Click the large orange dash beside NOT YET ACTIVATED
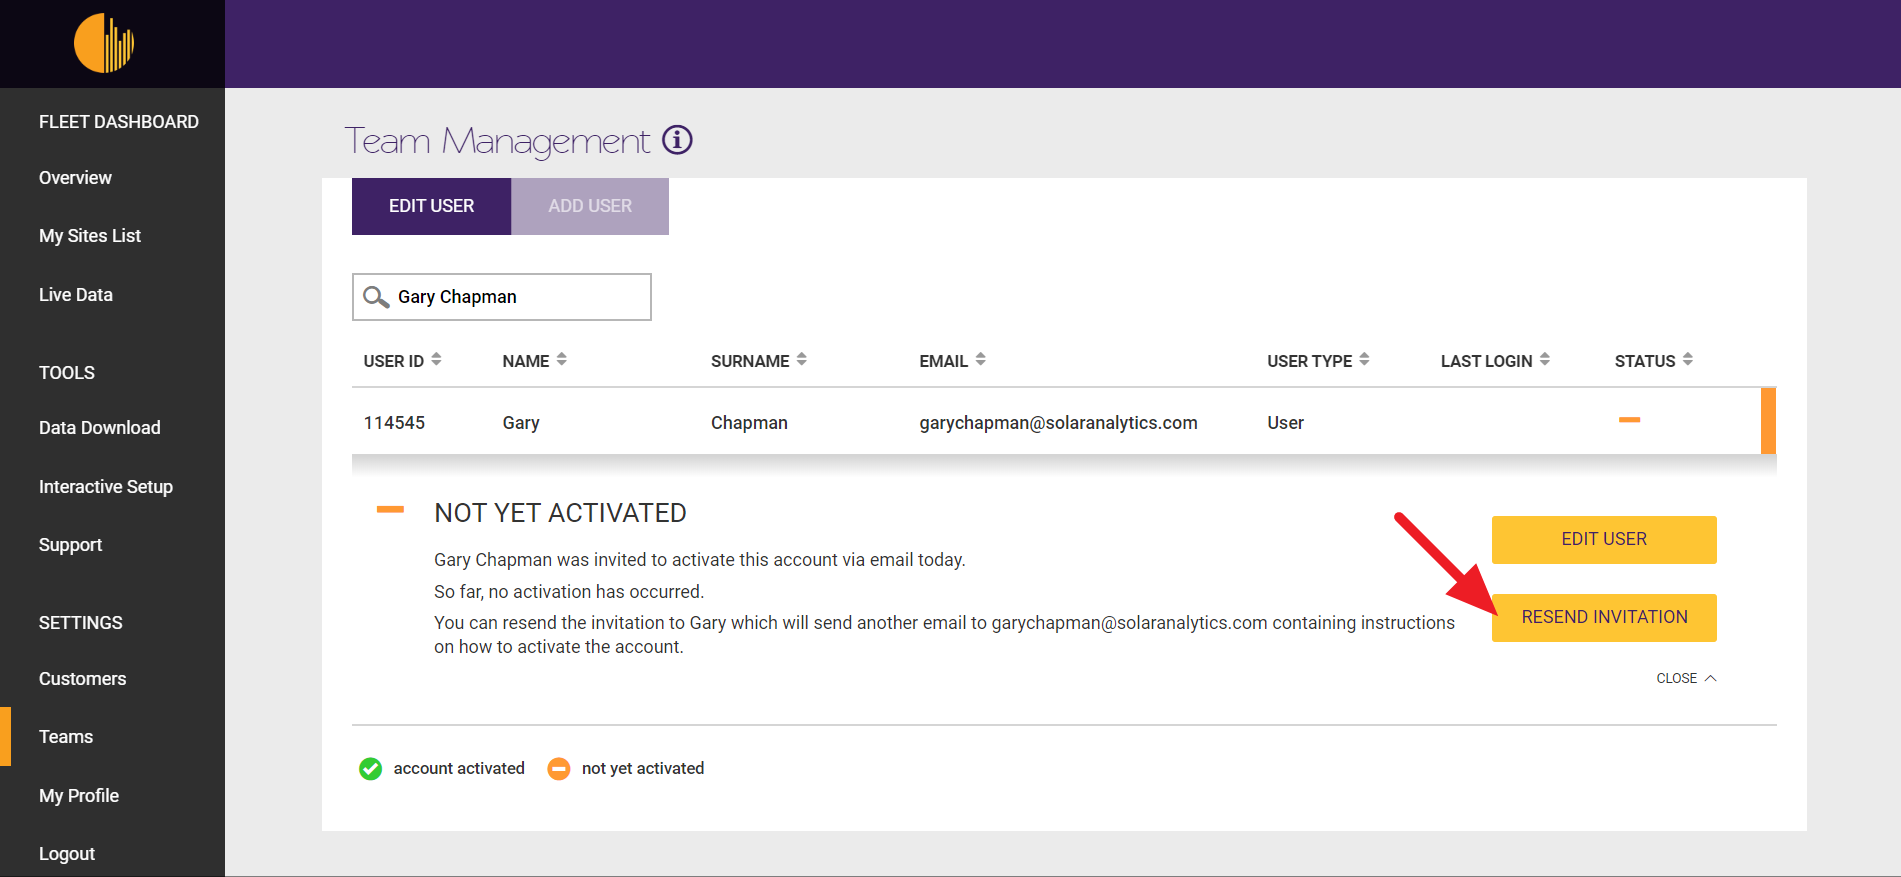The image size is (1901, 877). point(390,510)
